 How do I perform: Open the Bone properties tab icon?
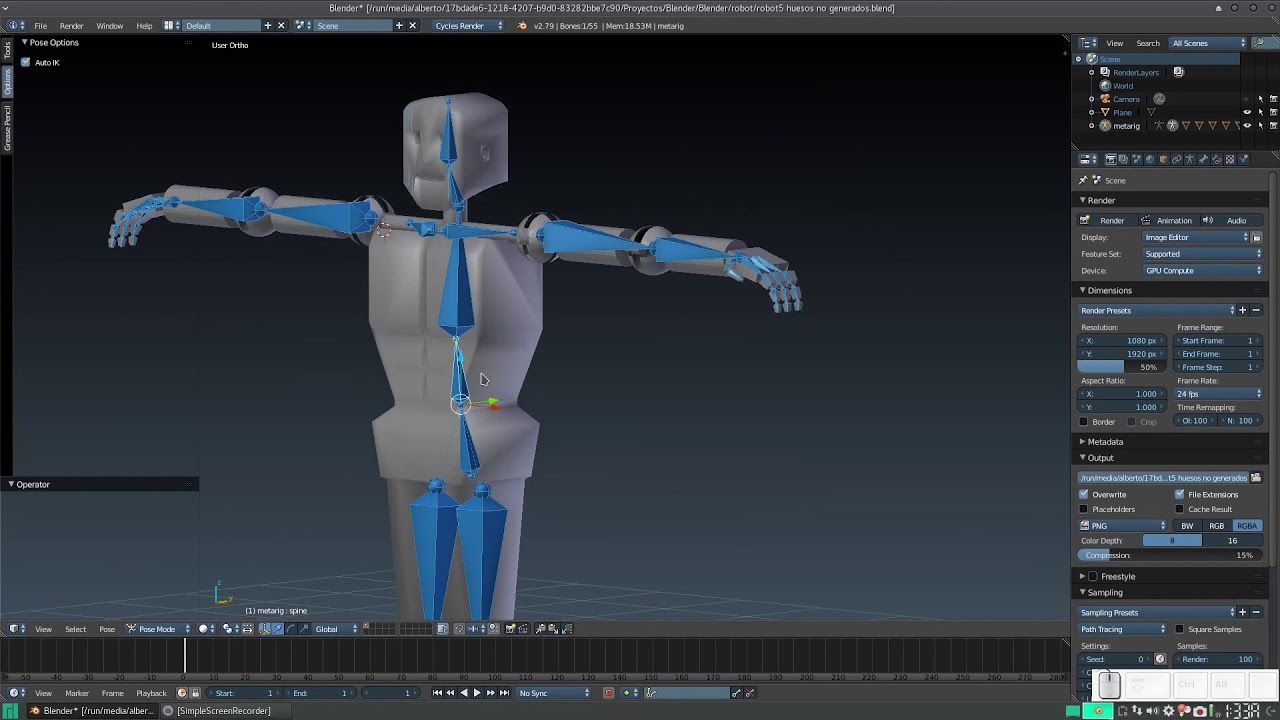coord(1203,159)
